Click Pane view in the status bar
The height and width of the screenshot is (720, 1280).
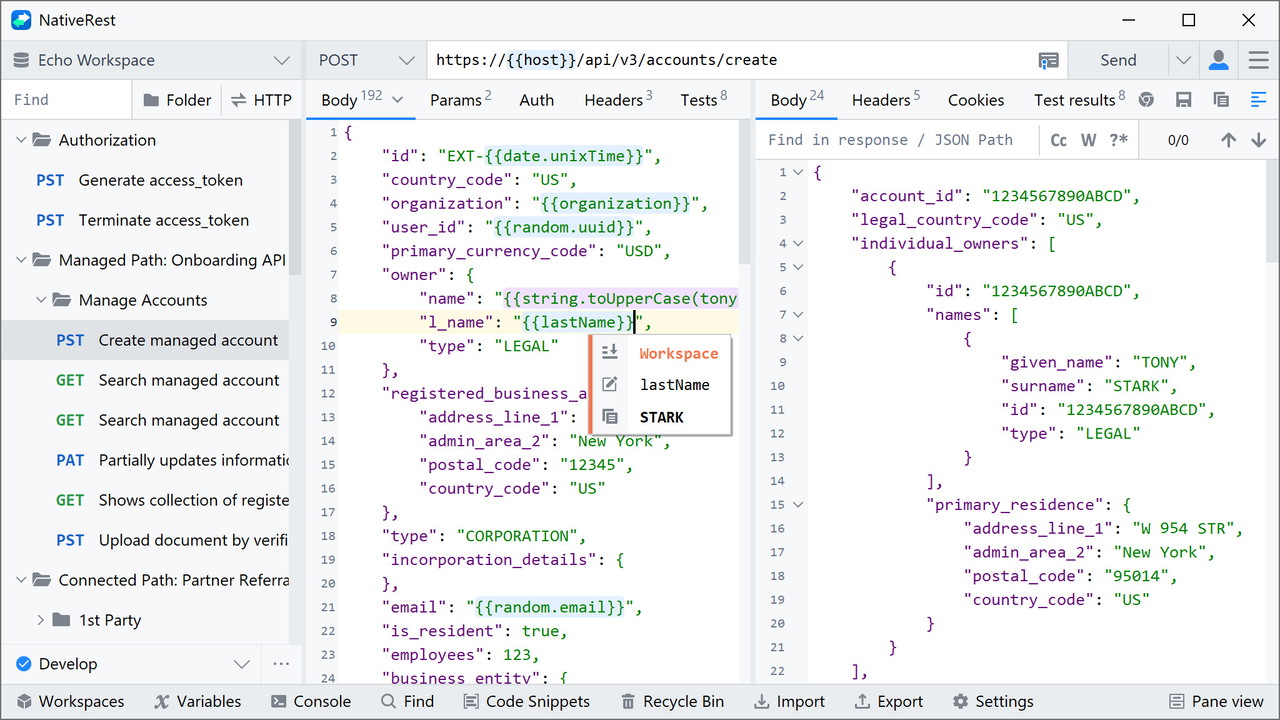pos(1216,701)
